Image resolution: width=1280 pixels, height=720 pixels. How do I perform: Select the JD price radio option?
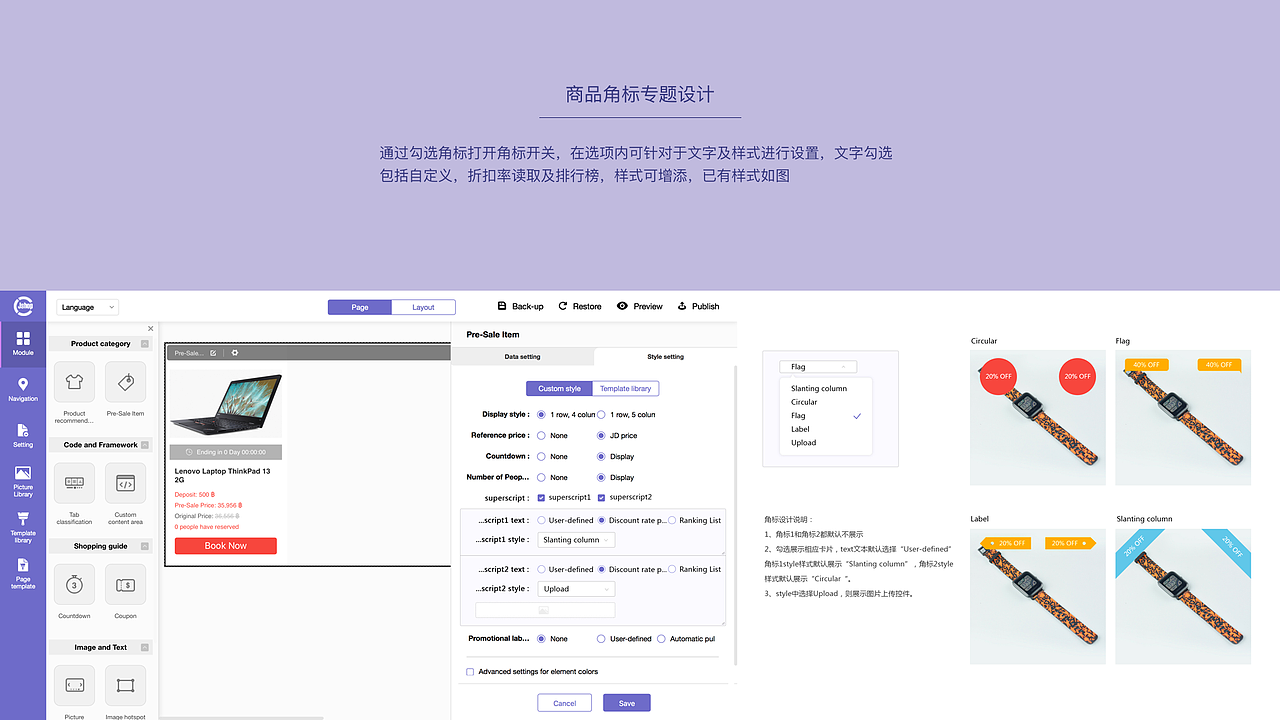pos(601,435)
